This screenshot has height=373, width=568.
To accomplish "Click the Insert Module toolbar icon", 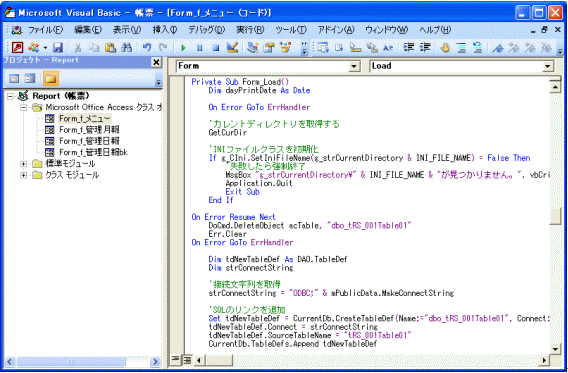I will click(34, 47).
